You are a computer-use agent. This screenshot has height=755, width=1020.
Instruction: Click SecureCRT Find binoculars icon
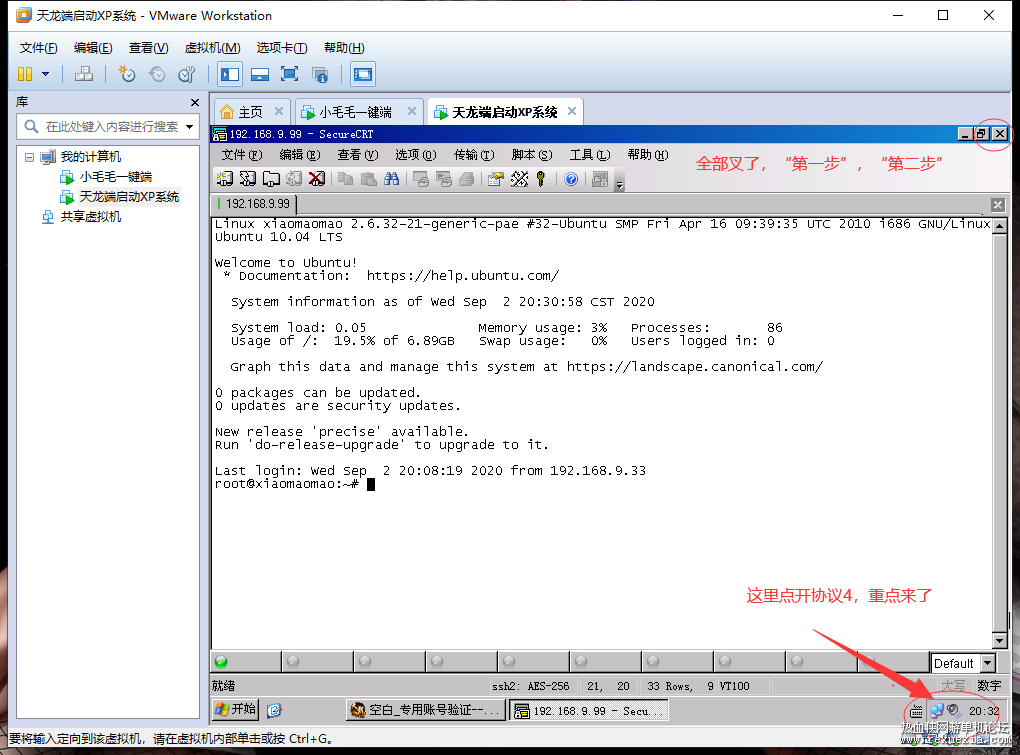(x=392, y=179)
